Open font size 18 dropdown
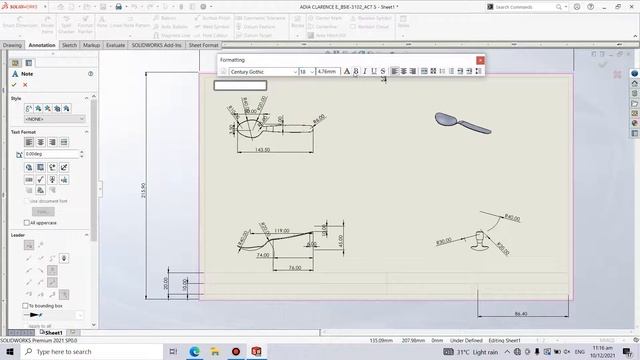This screenshot has width=640, height=360. [312, 72]
